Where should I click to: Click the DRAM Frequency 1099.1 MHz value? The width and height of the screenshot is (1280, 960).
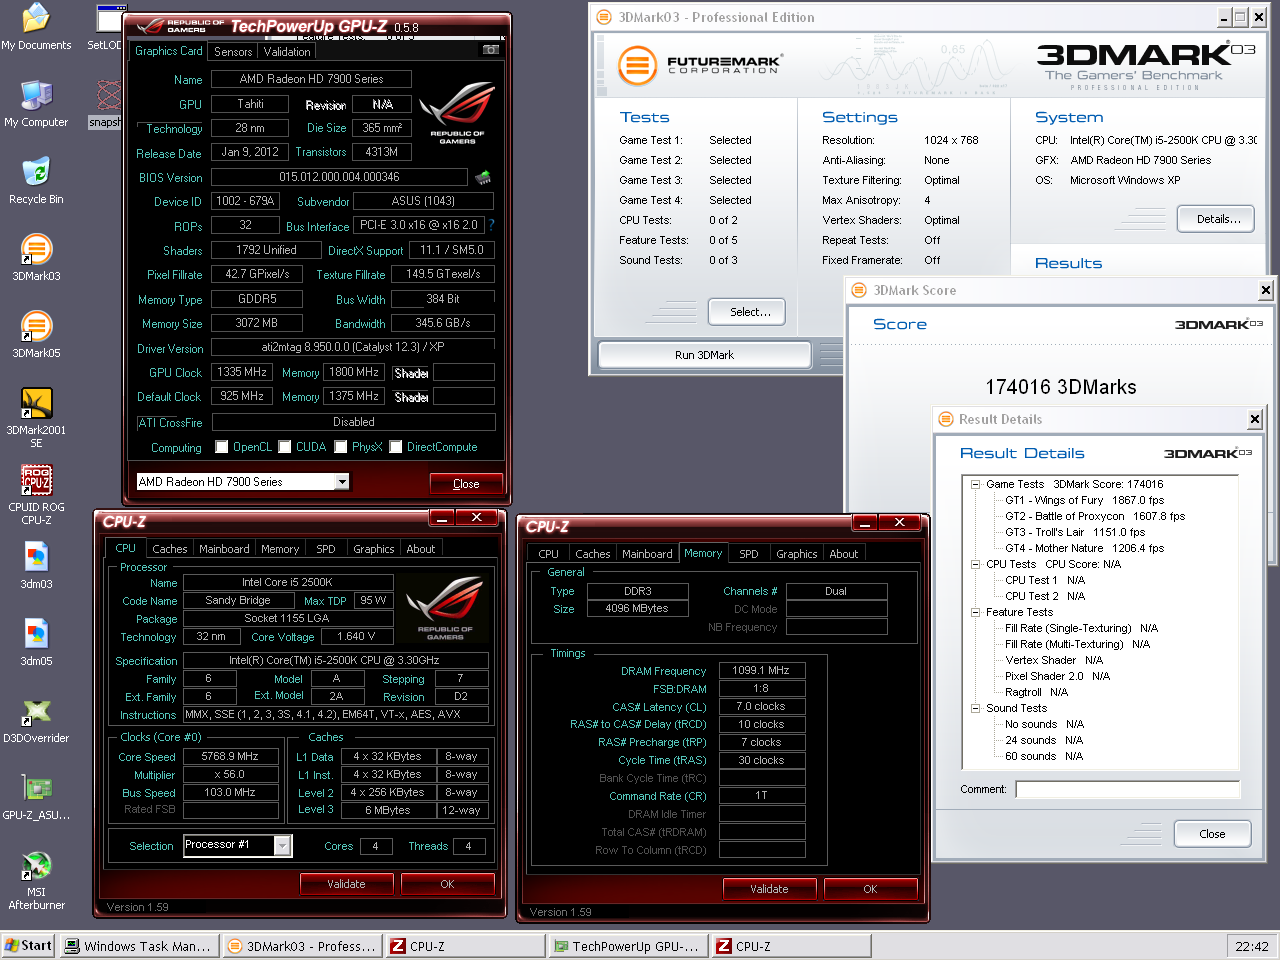tap(761, 670)
